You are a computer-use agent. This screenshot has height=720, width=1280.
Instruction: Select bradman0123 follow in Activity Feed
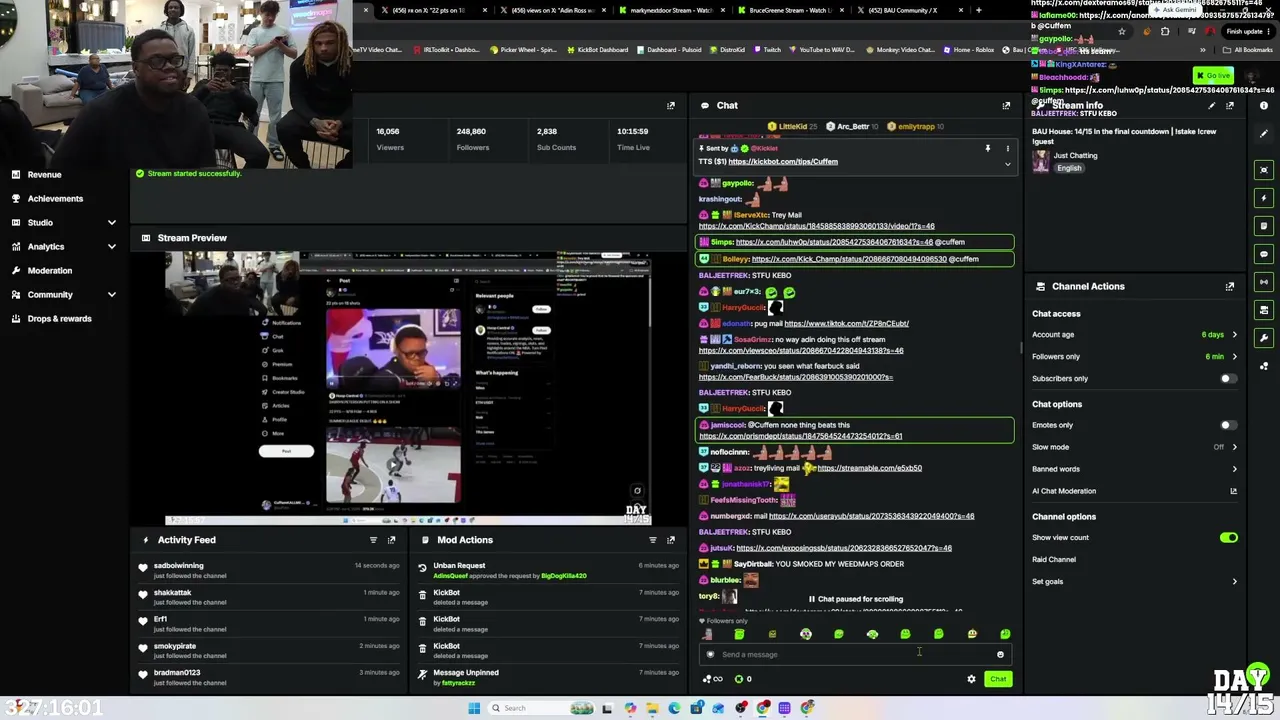tap(267, 677)
